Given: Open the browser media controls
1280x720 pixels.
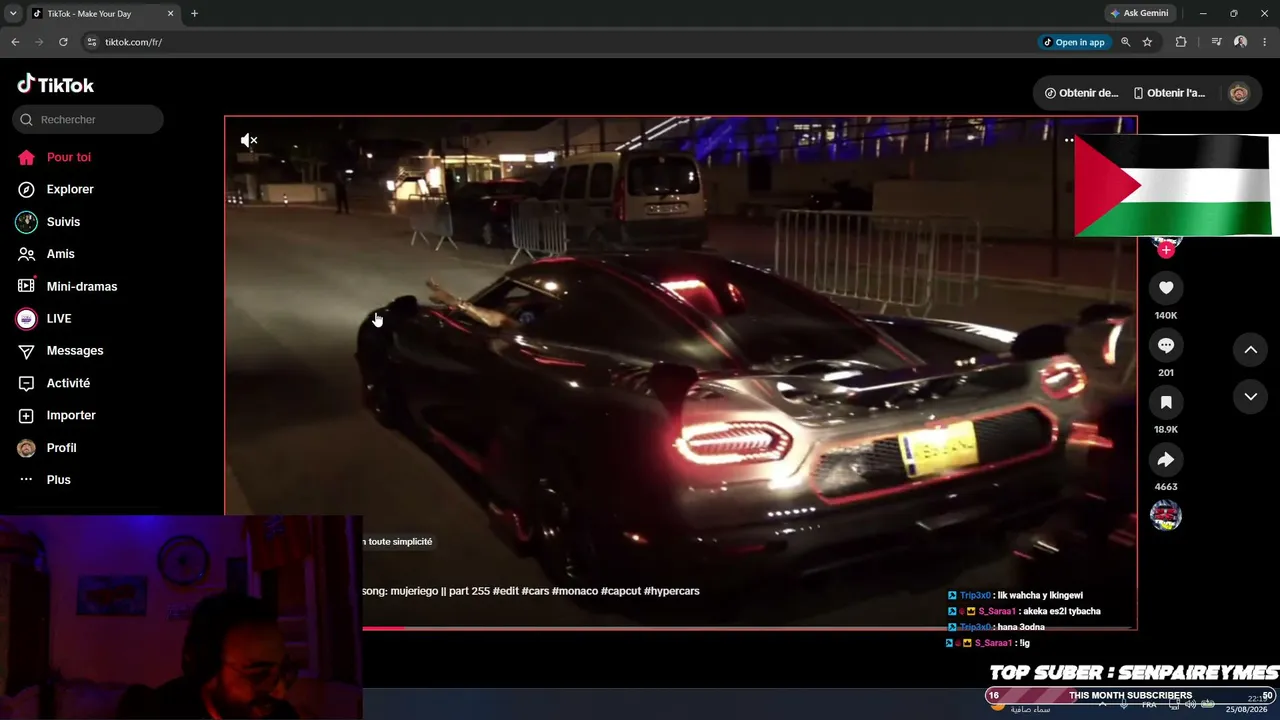Looking at the screenshot, I should click(x=1216, y=42).
